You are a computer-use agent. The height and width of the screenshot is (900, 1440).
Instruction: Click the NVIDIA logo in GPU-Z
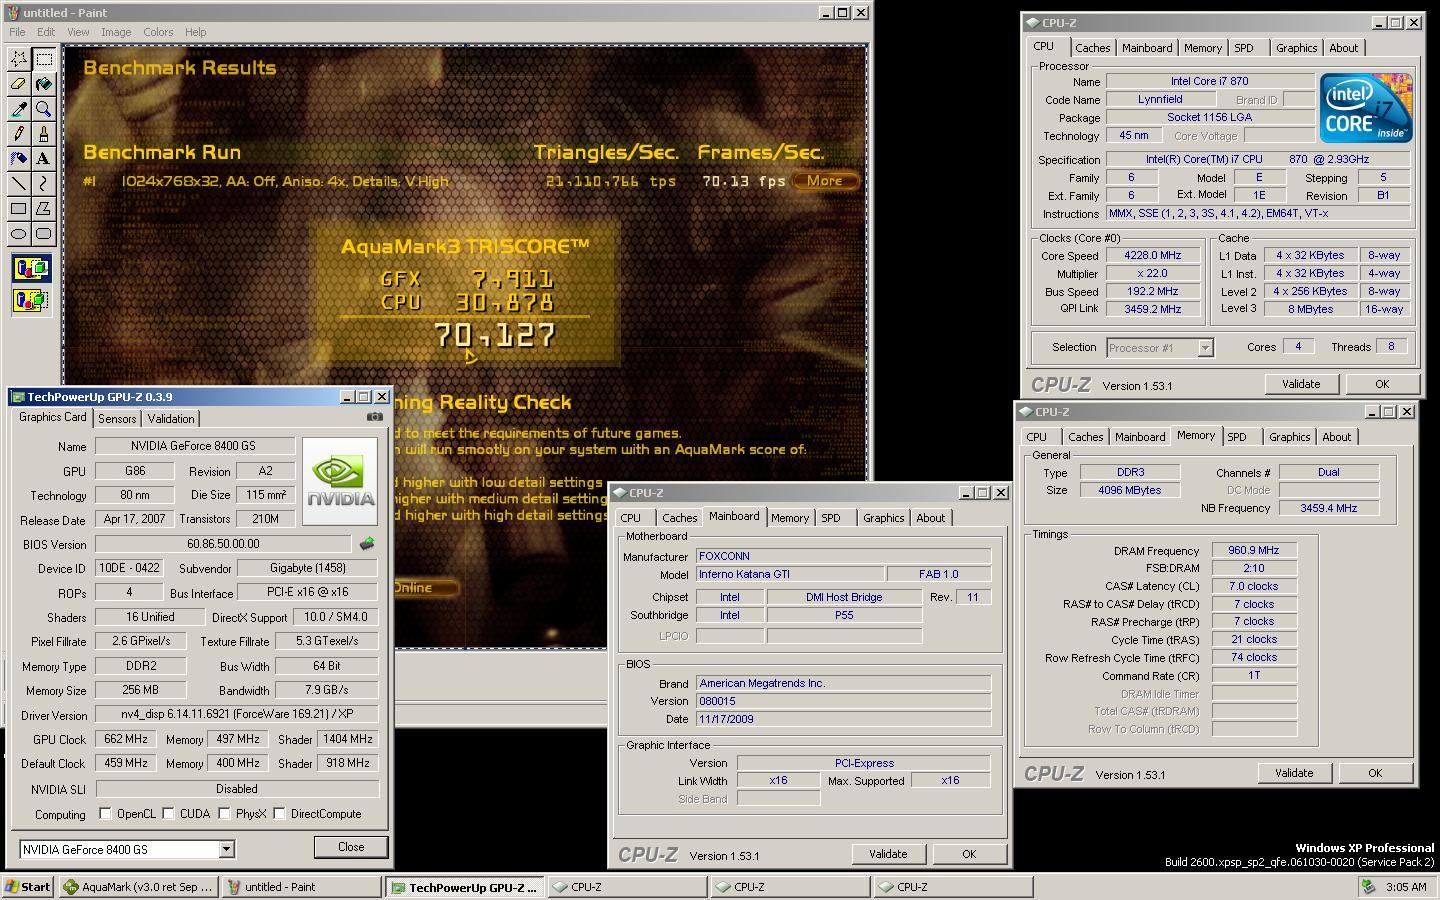[340, 481]
